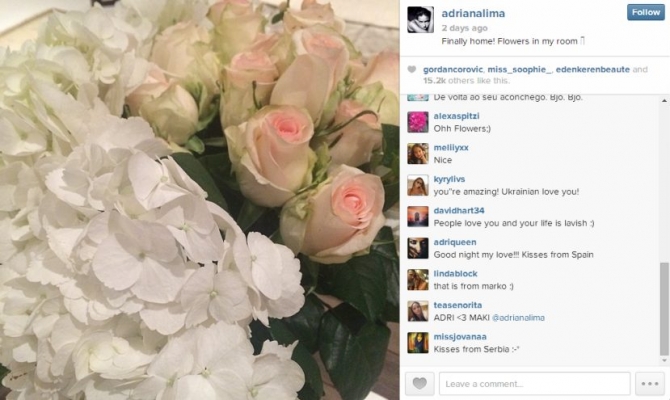Click the small heart icon beside the likes list

point(411,70)
